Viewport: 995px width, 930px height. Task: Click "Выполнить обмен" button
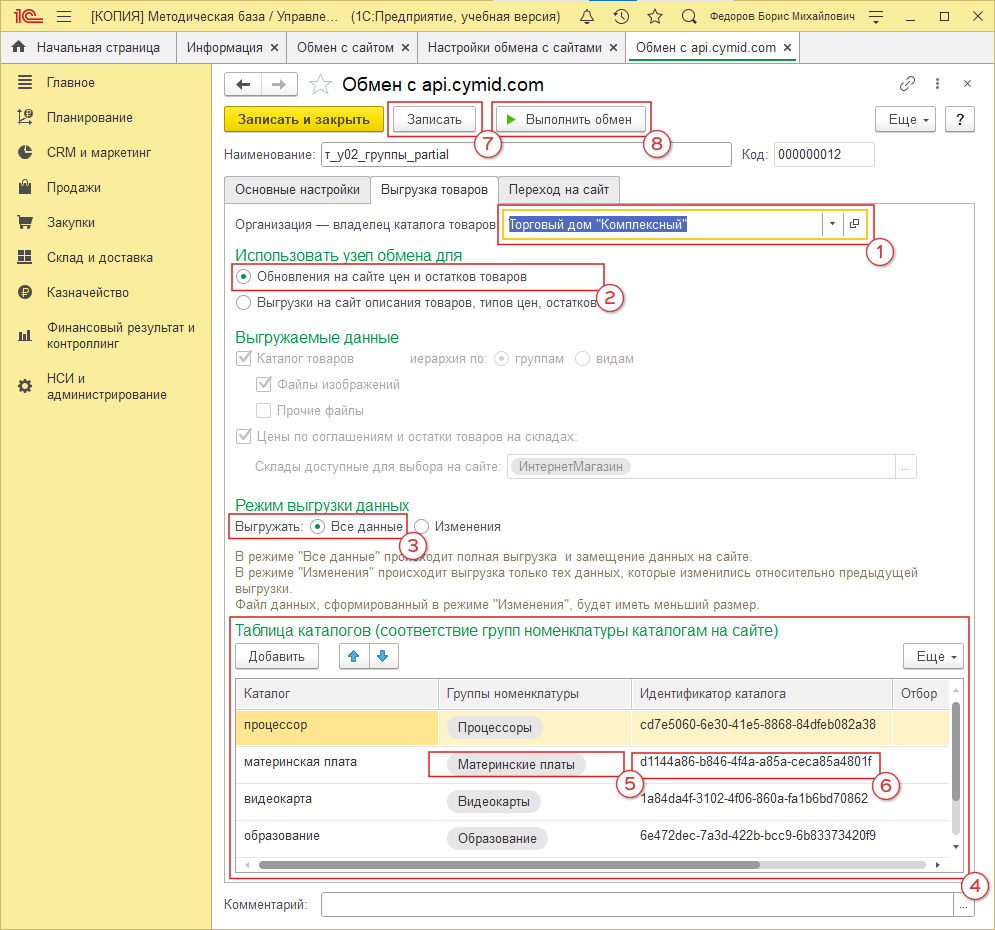tap(568, 120)
